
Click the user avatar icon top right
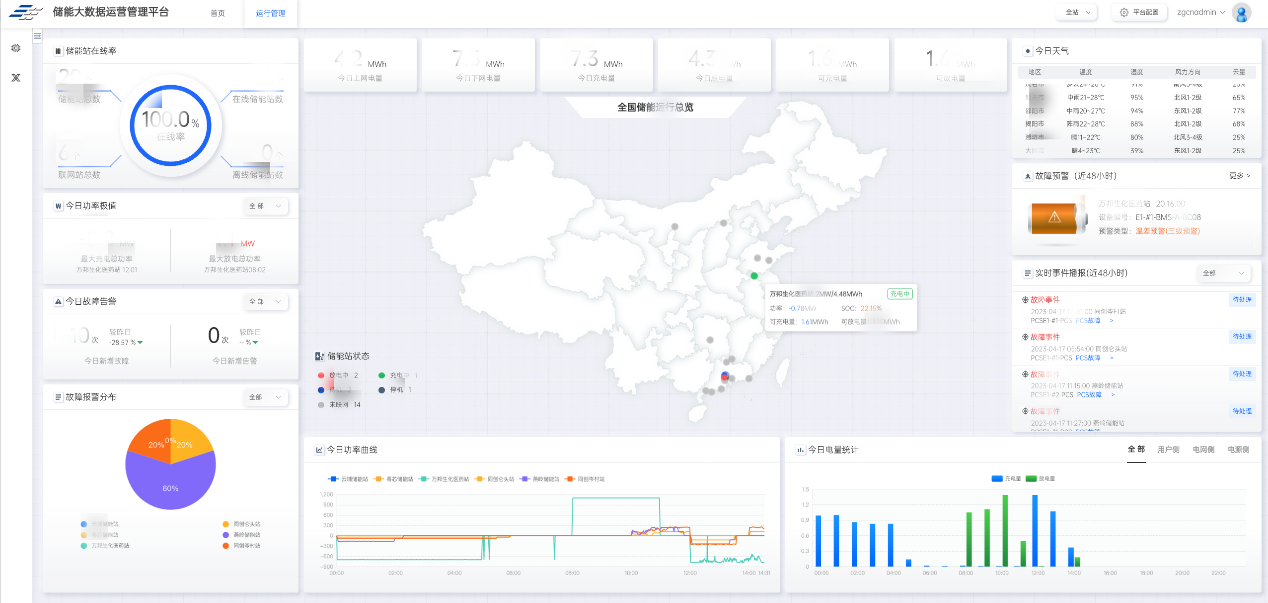[1241, 13]
